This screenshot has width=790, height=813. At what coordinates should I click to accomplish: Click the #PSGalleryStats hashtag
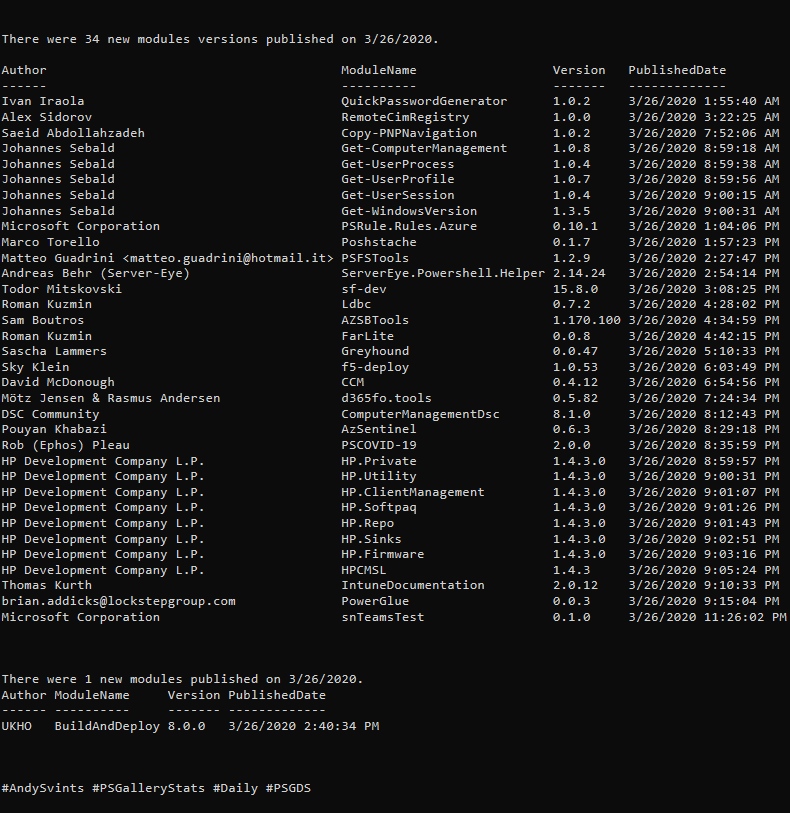(x=149, y=789)
